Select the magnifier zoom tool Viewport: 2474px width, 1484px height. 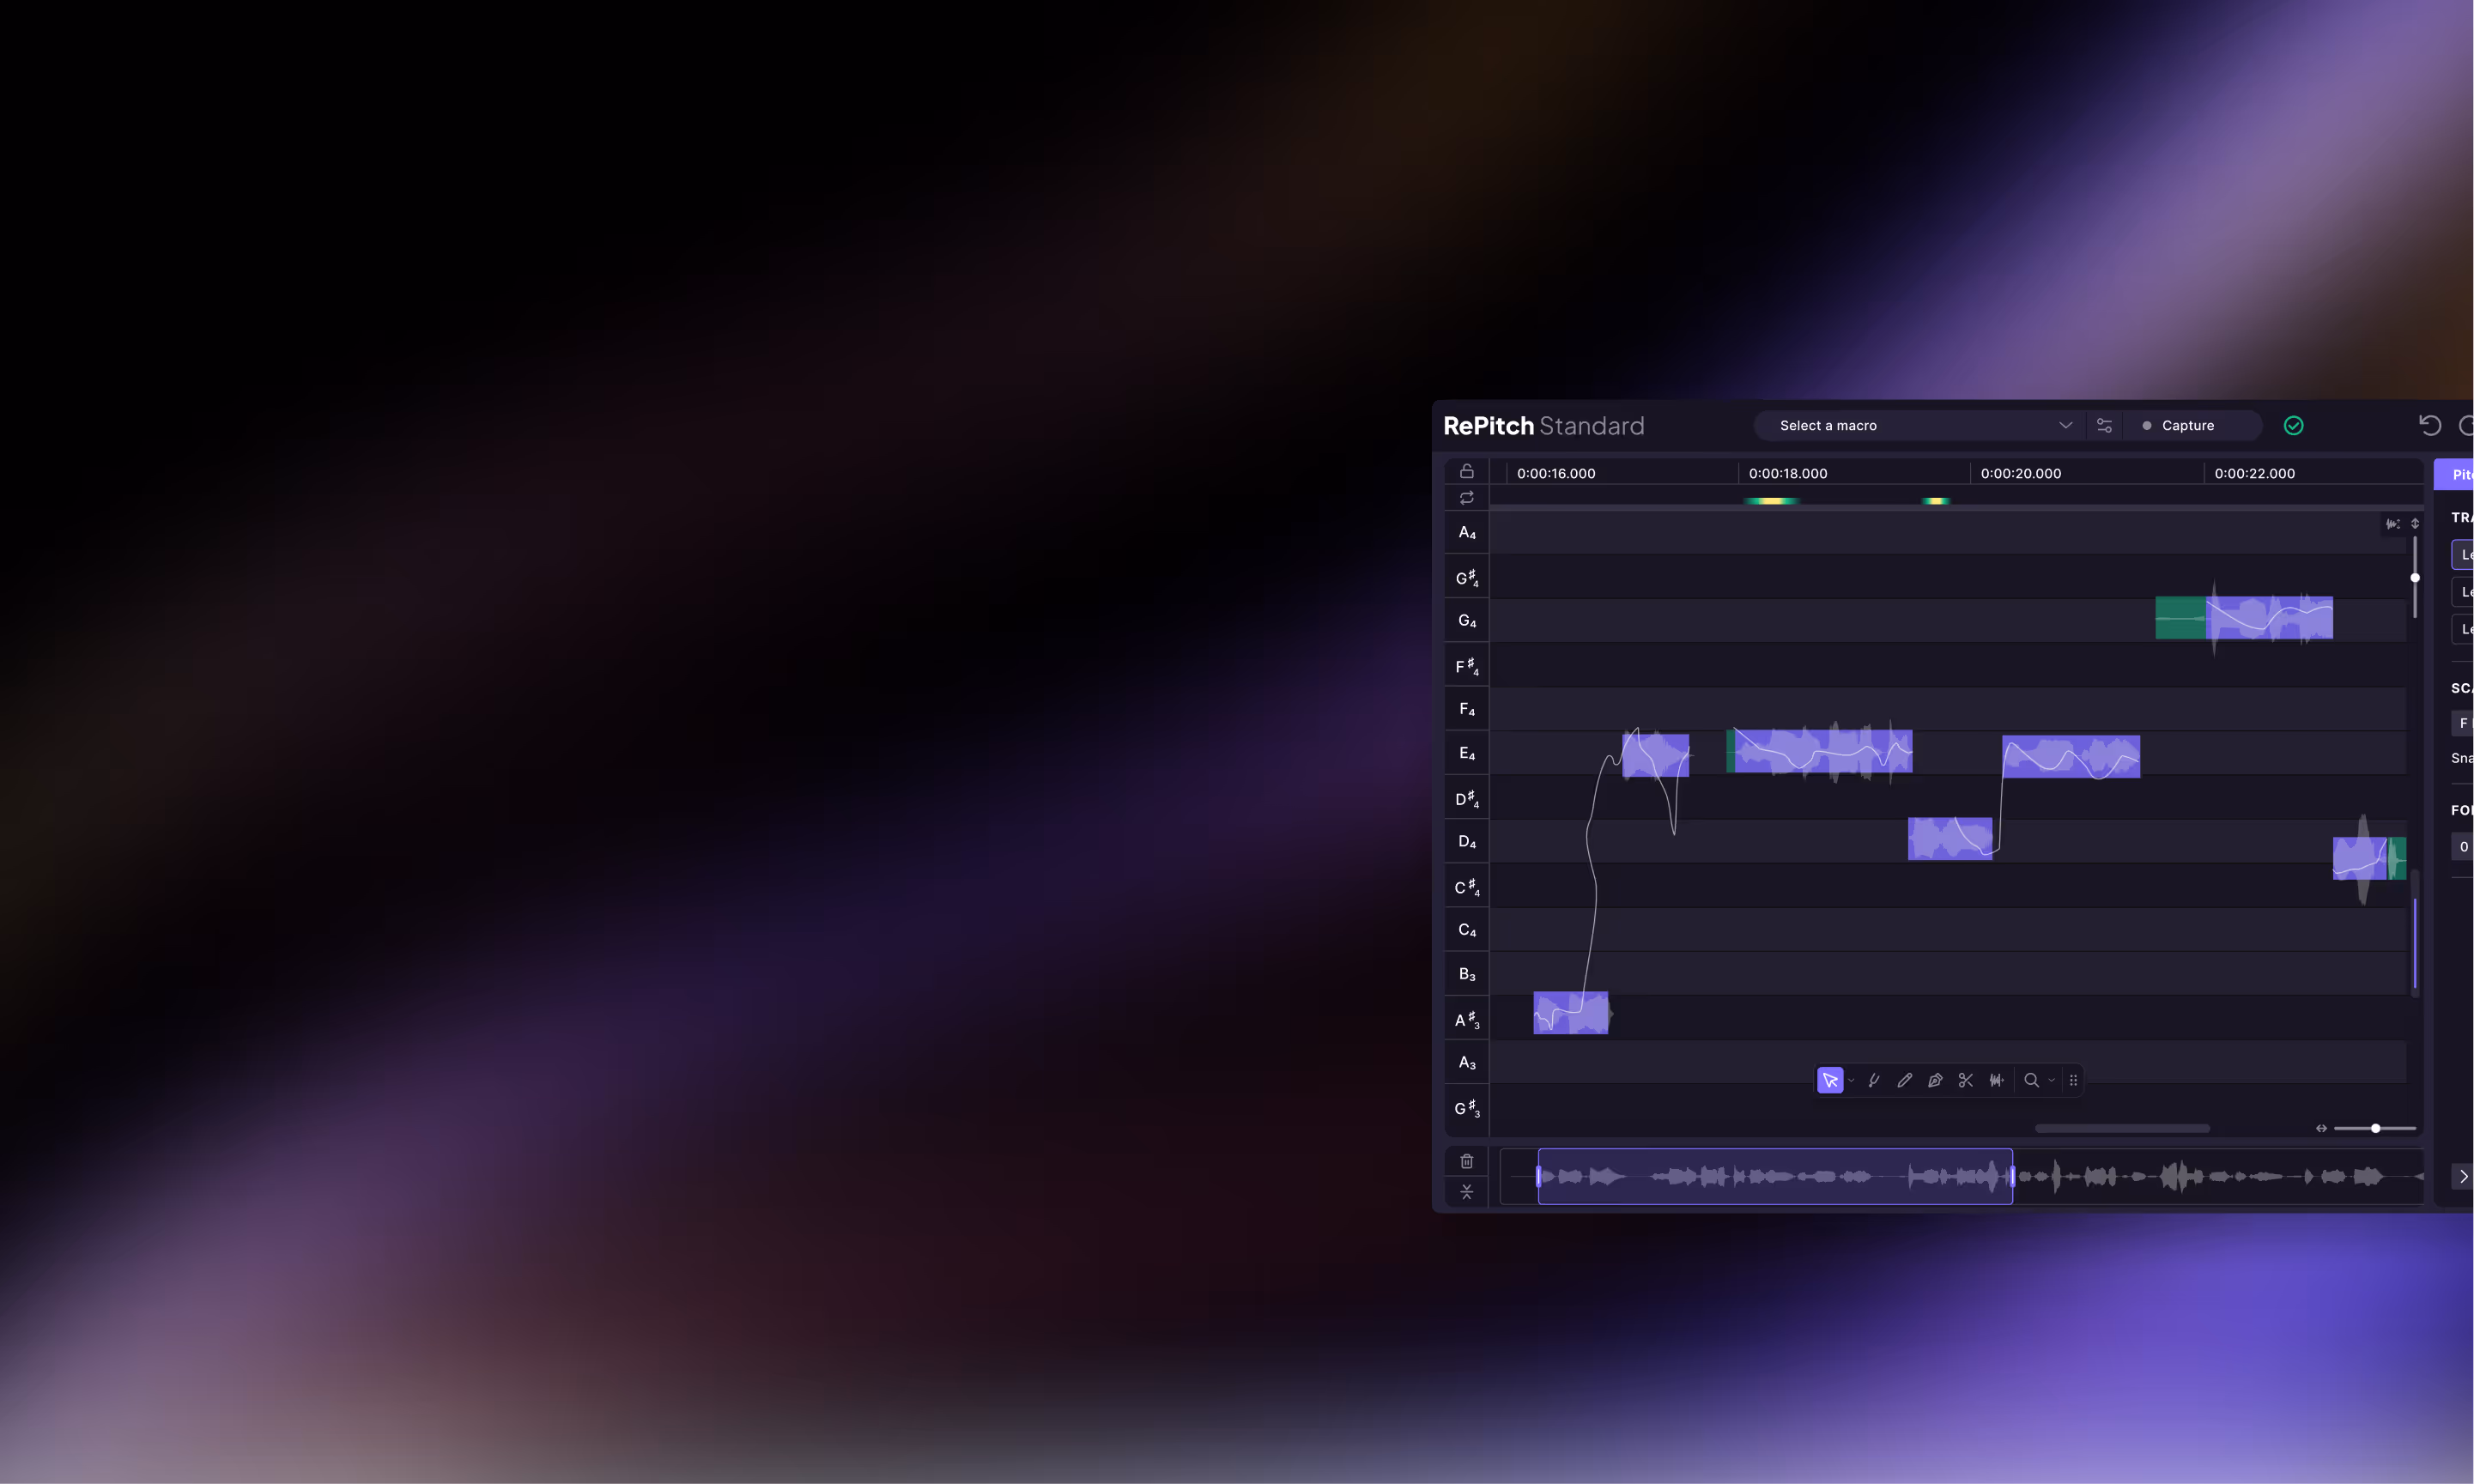tap(2031, 1080)
